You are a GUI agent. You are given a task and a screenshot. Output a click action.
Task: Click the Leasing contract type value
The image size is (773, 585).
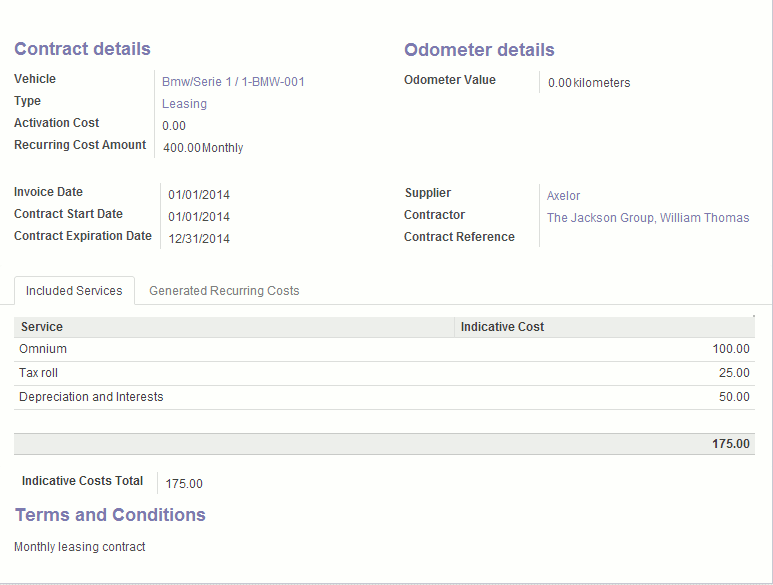coord(184,104)
